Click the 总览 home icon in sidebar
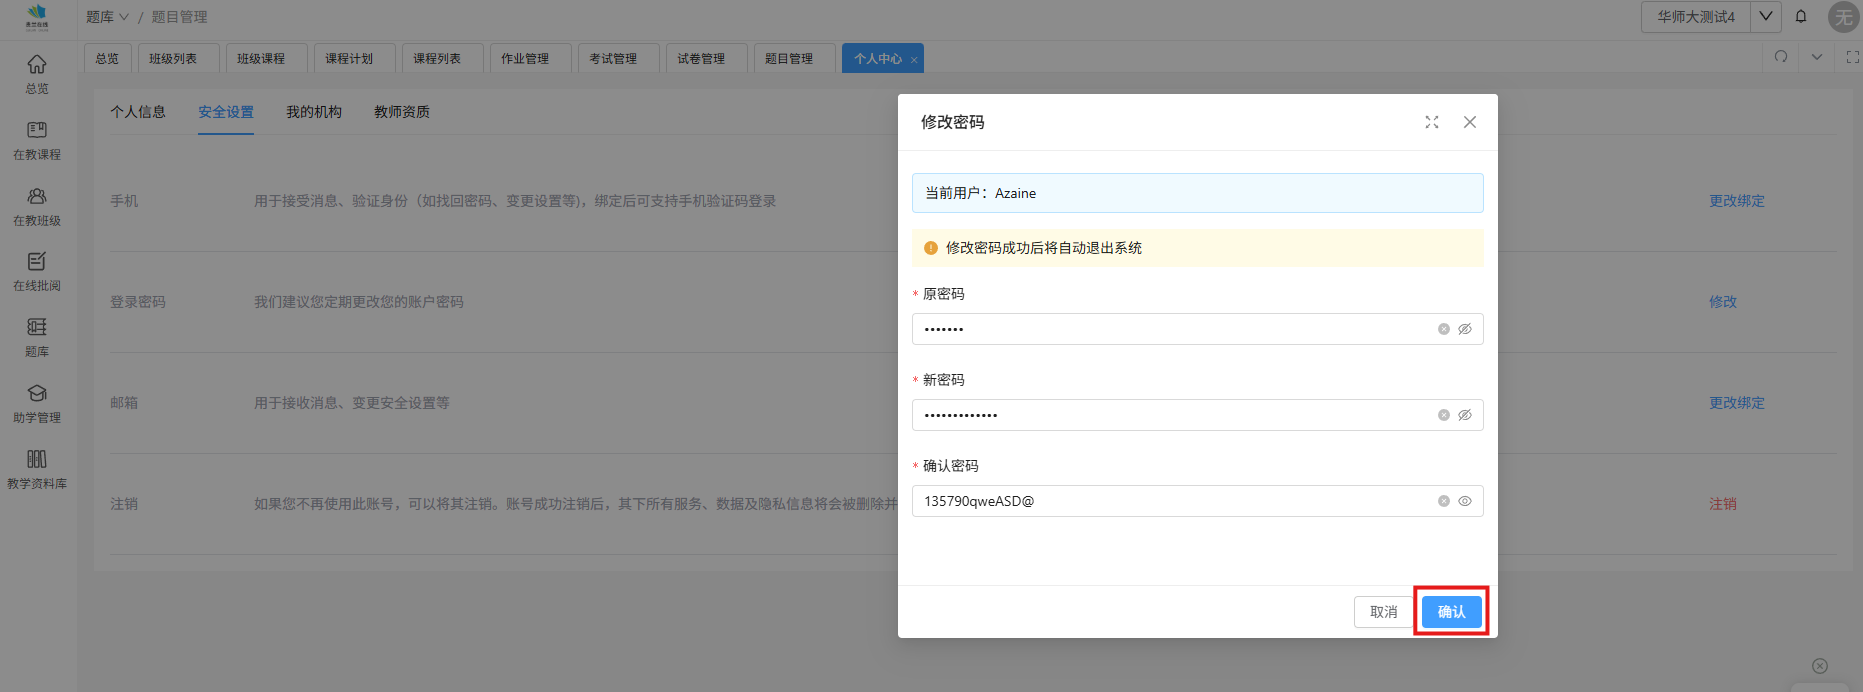Viewport: 1863px width, 692px height. click(x=37, y=65)
